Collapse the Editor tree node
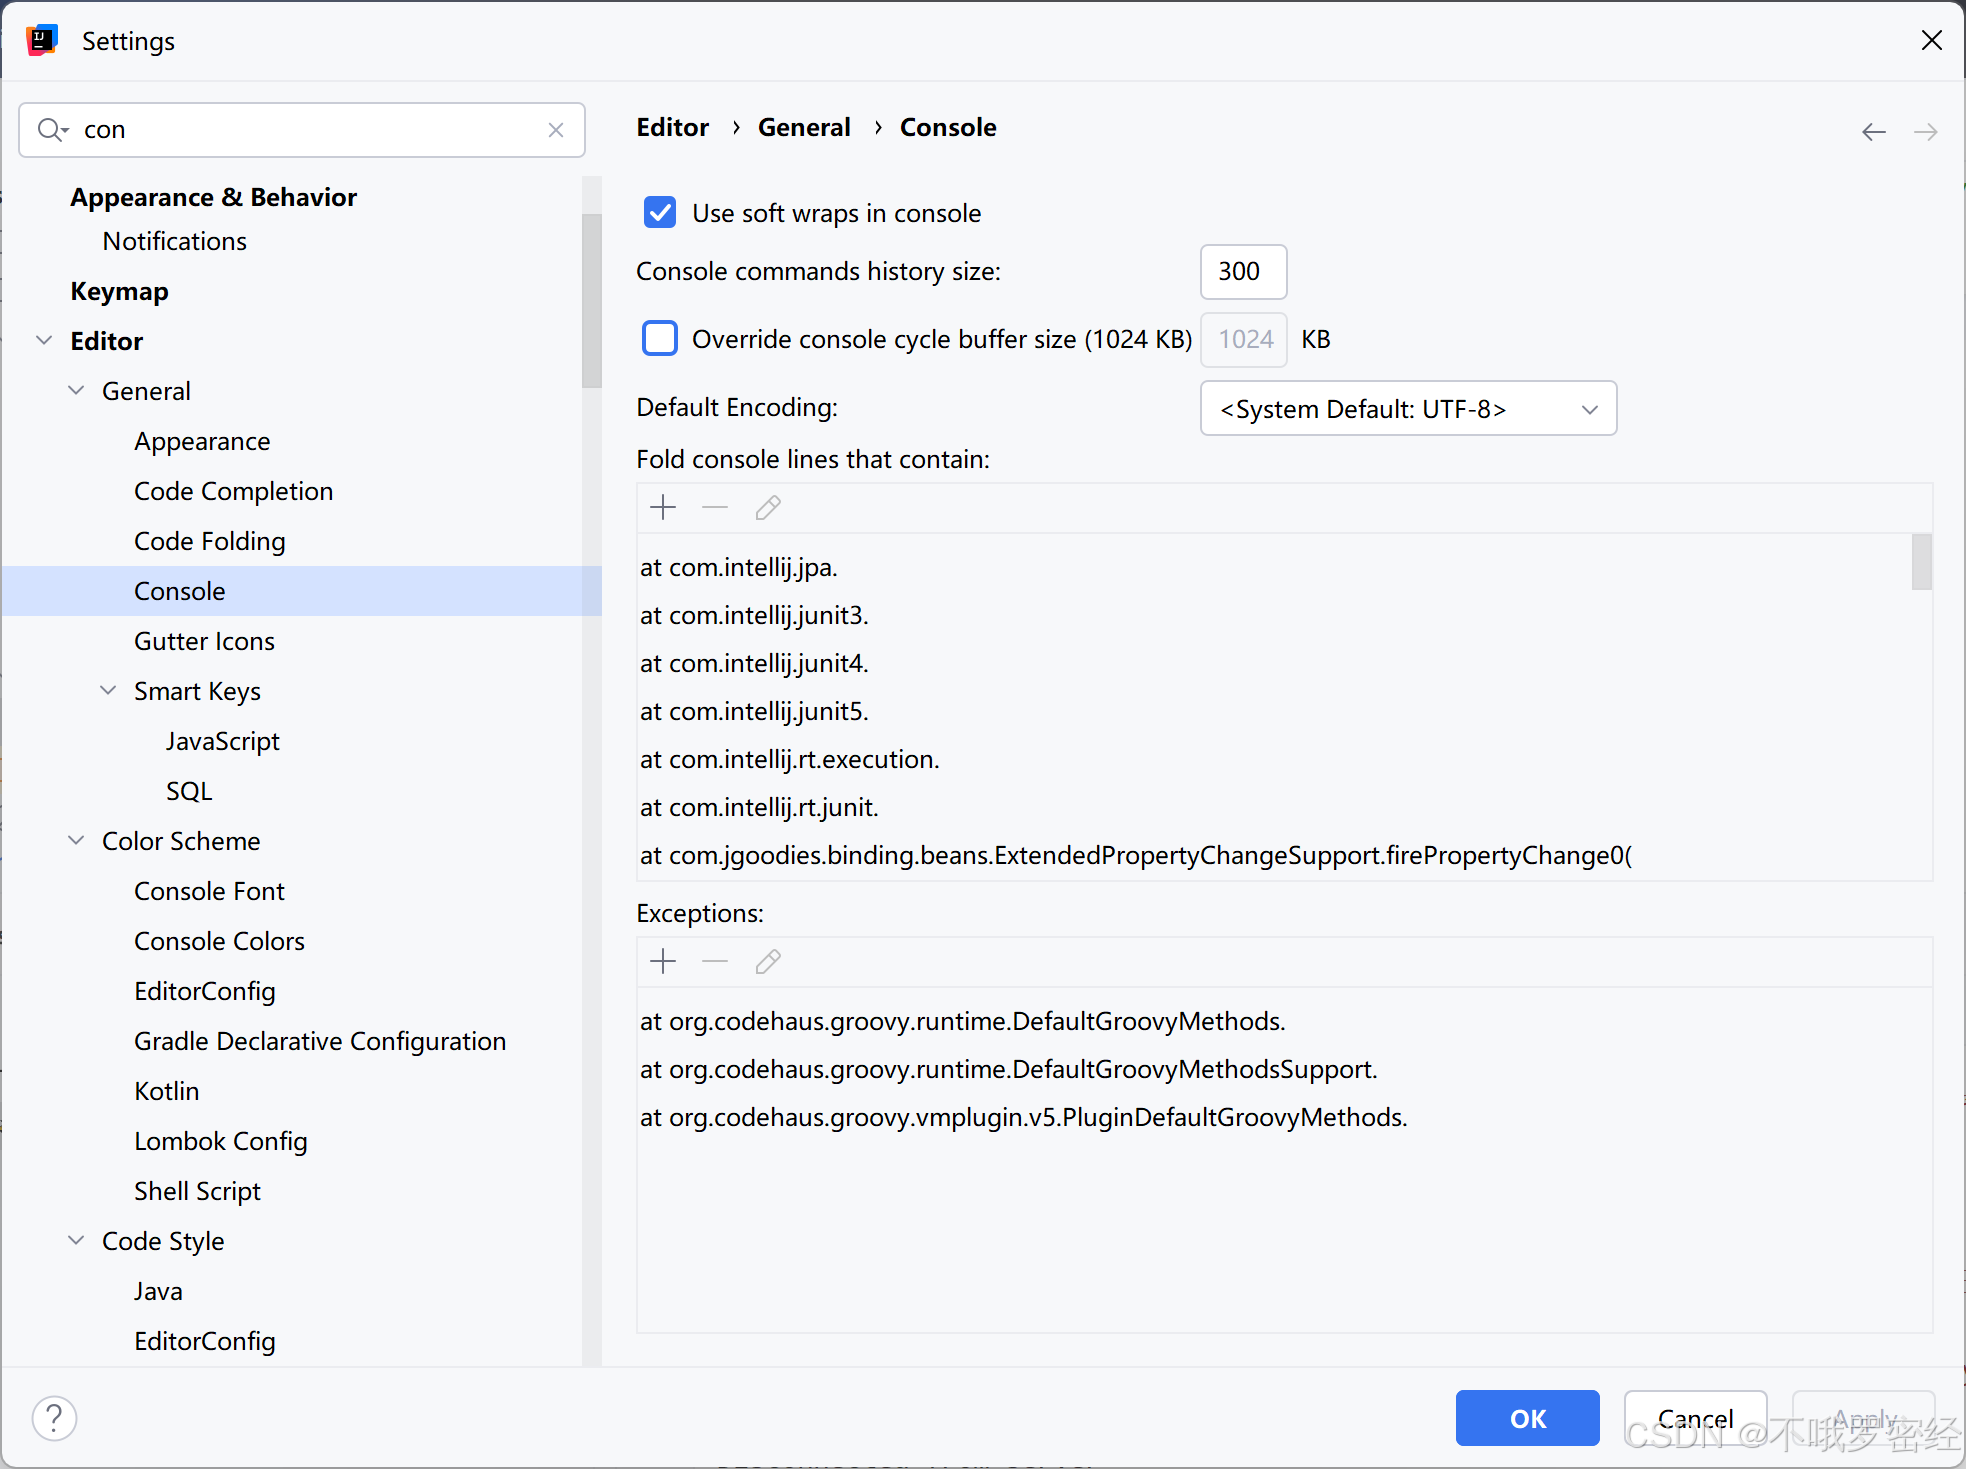The image size is (1966, 1469). pyautogui.click(x=44, y=341)
